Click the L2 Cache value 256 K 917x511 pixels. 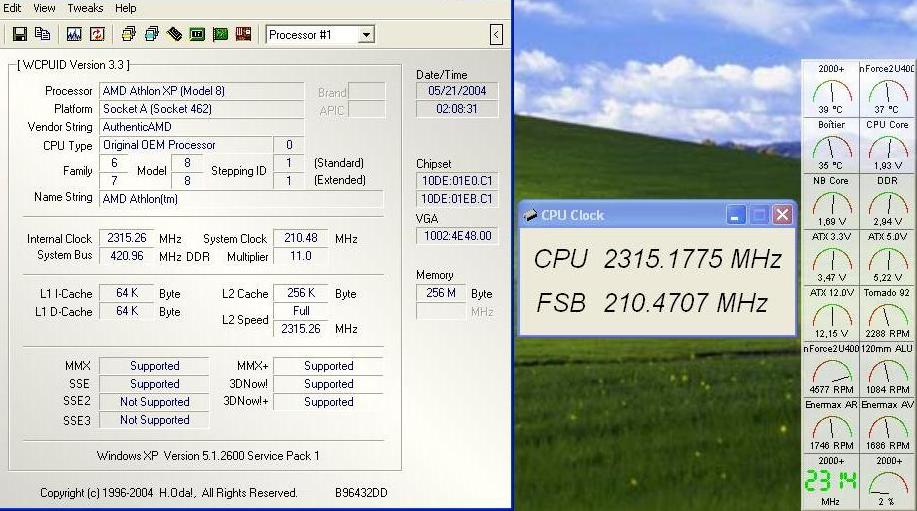click(301, 293)
